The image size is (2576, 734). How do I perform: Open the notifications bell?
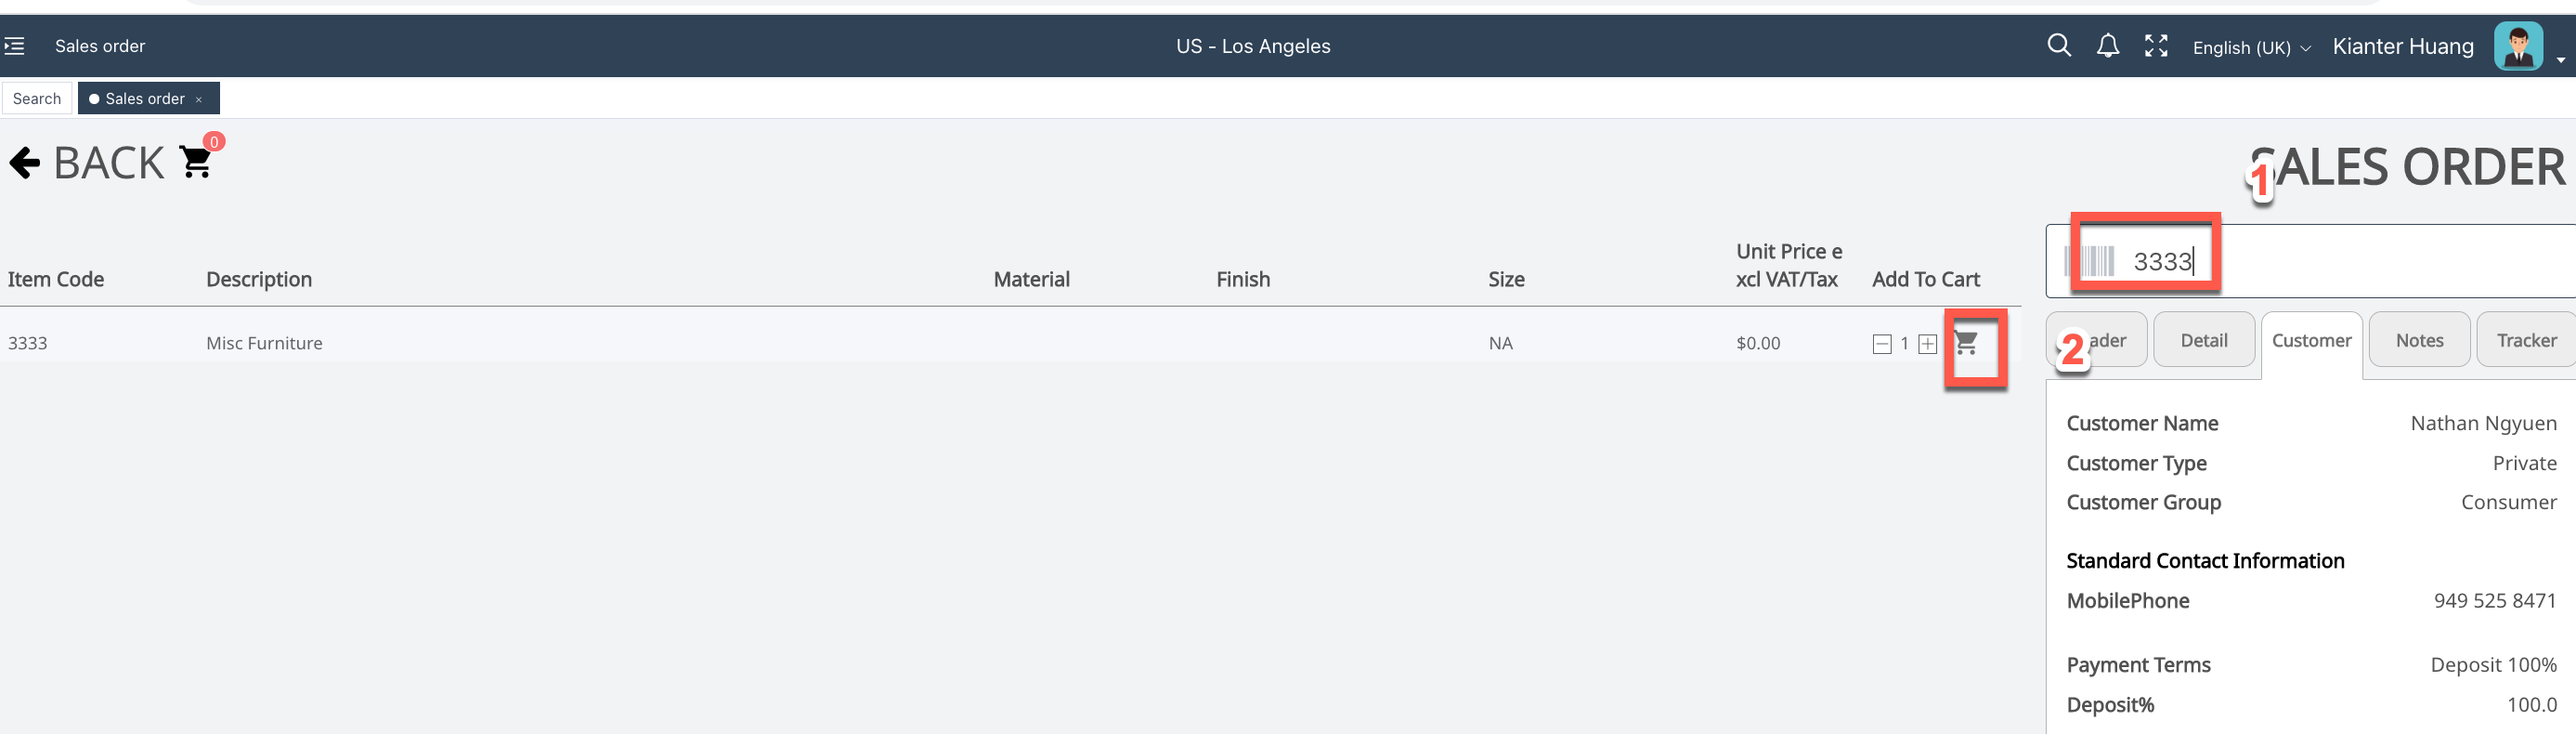2107,46
